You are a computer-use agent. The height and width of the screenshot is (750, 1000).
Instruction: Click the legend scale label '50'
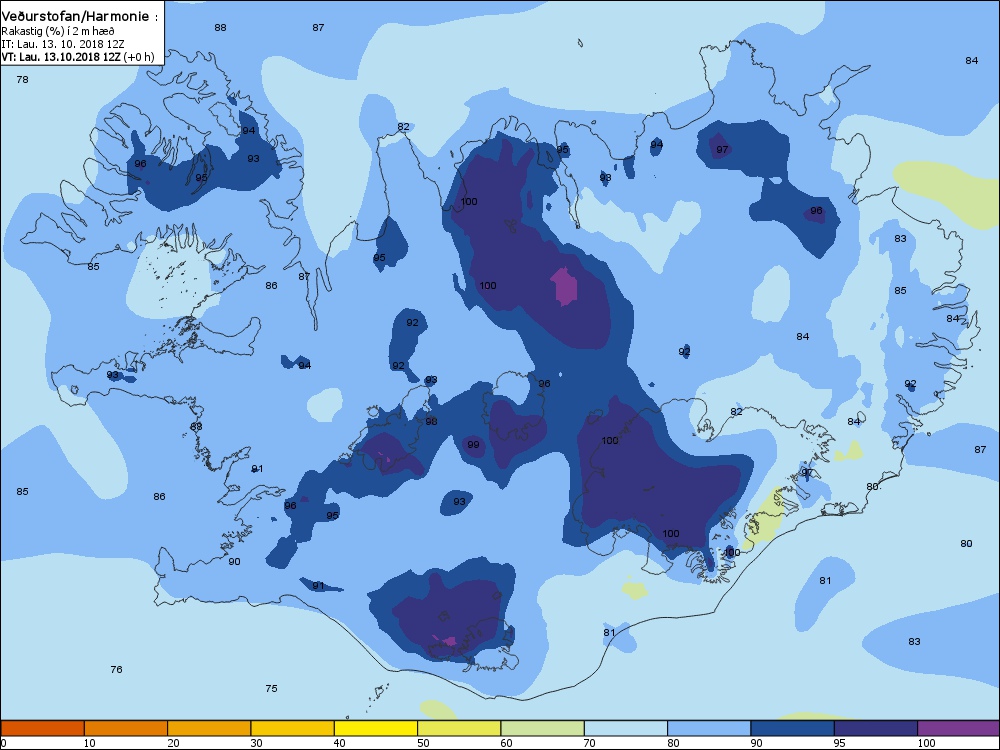click(x=423, y=743)
